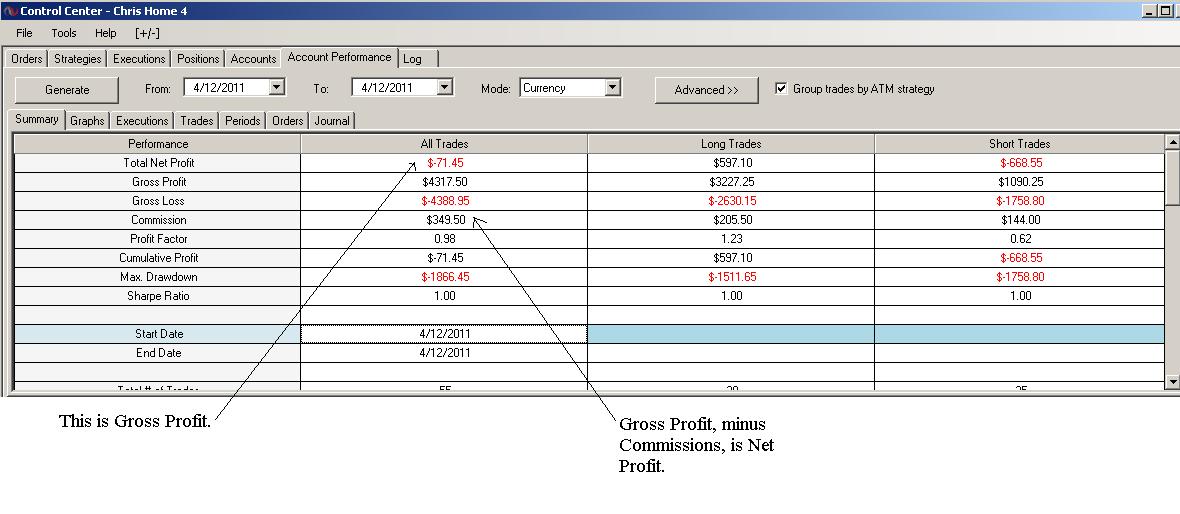Toggle Group trades by ATM strategy checkbox
Screen dimensions: 1180x514
tap(781, 89)
